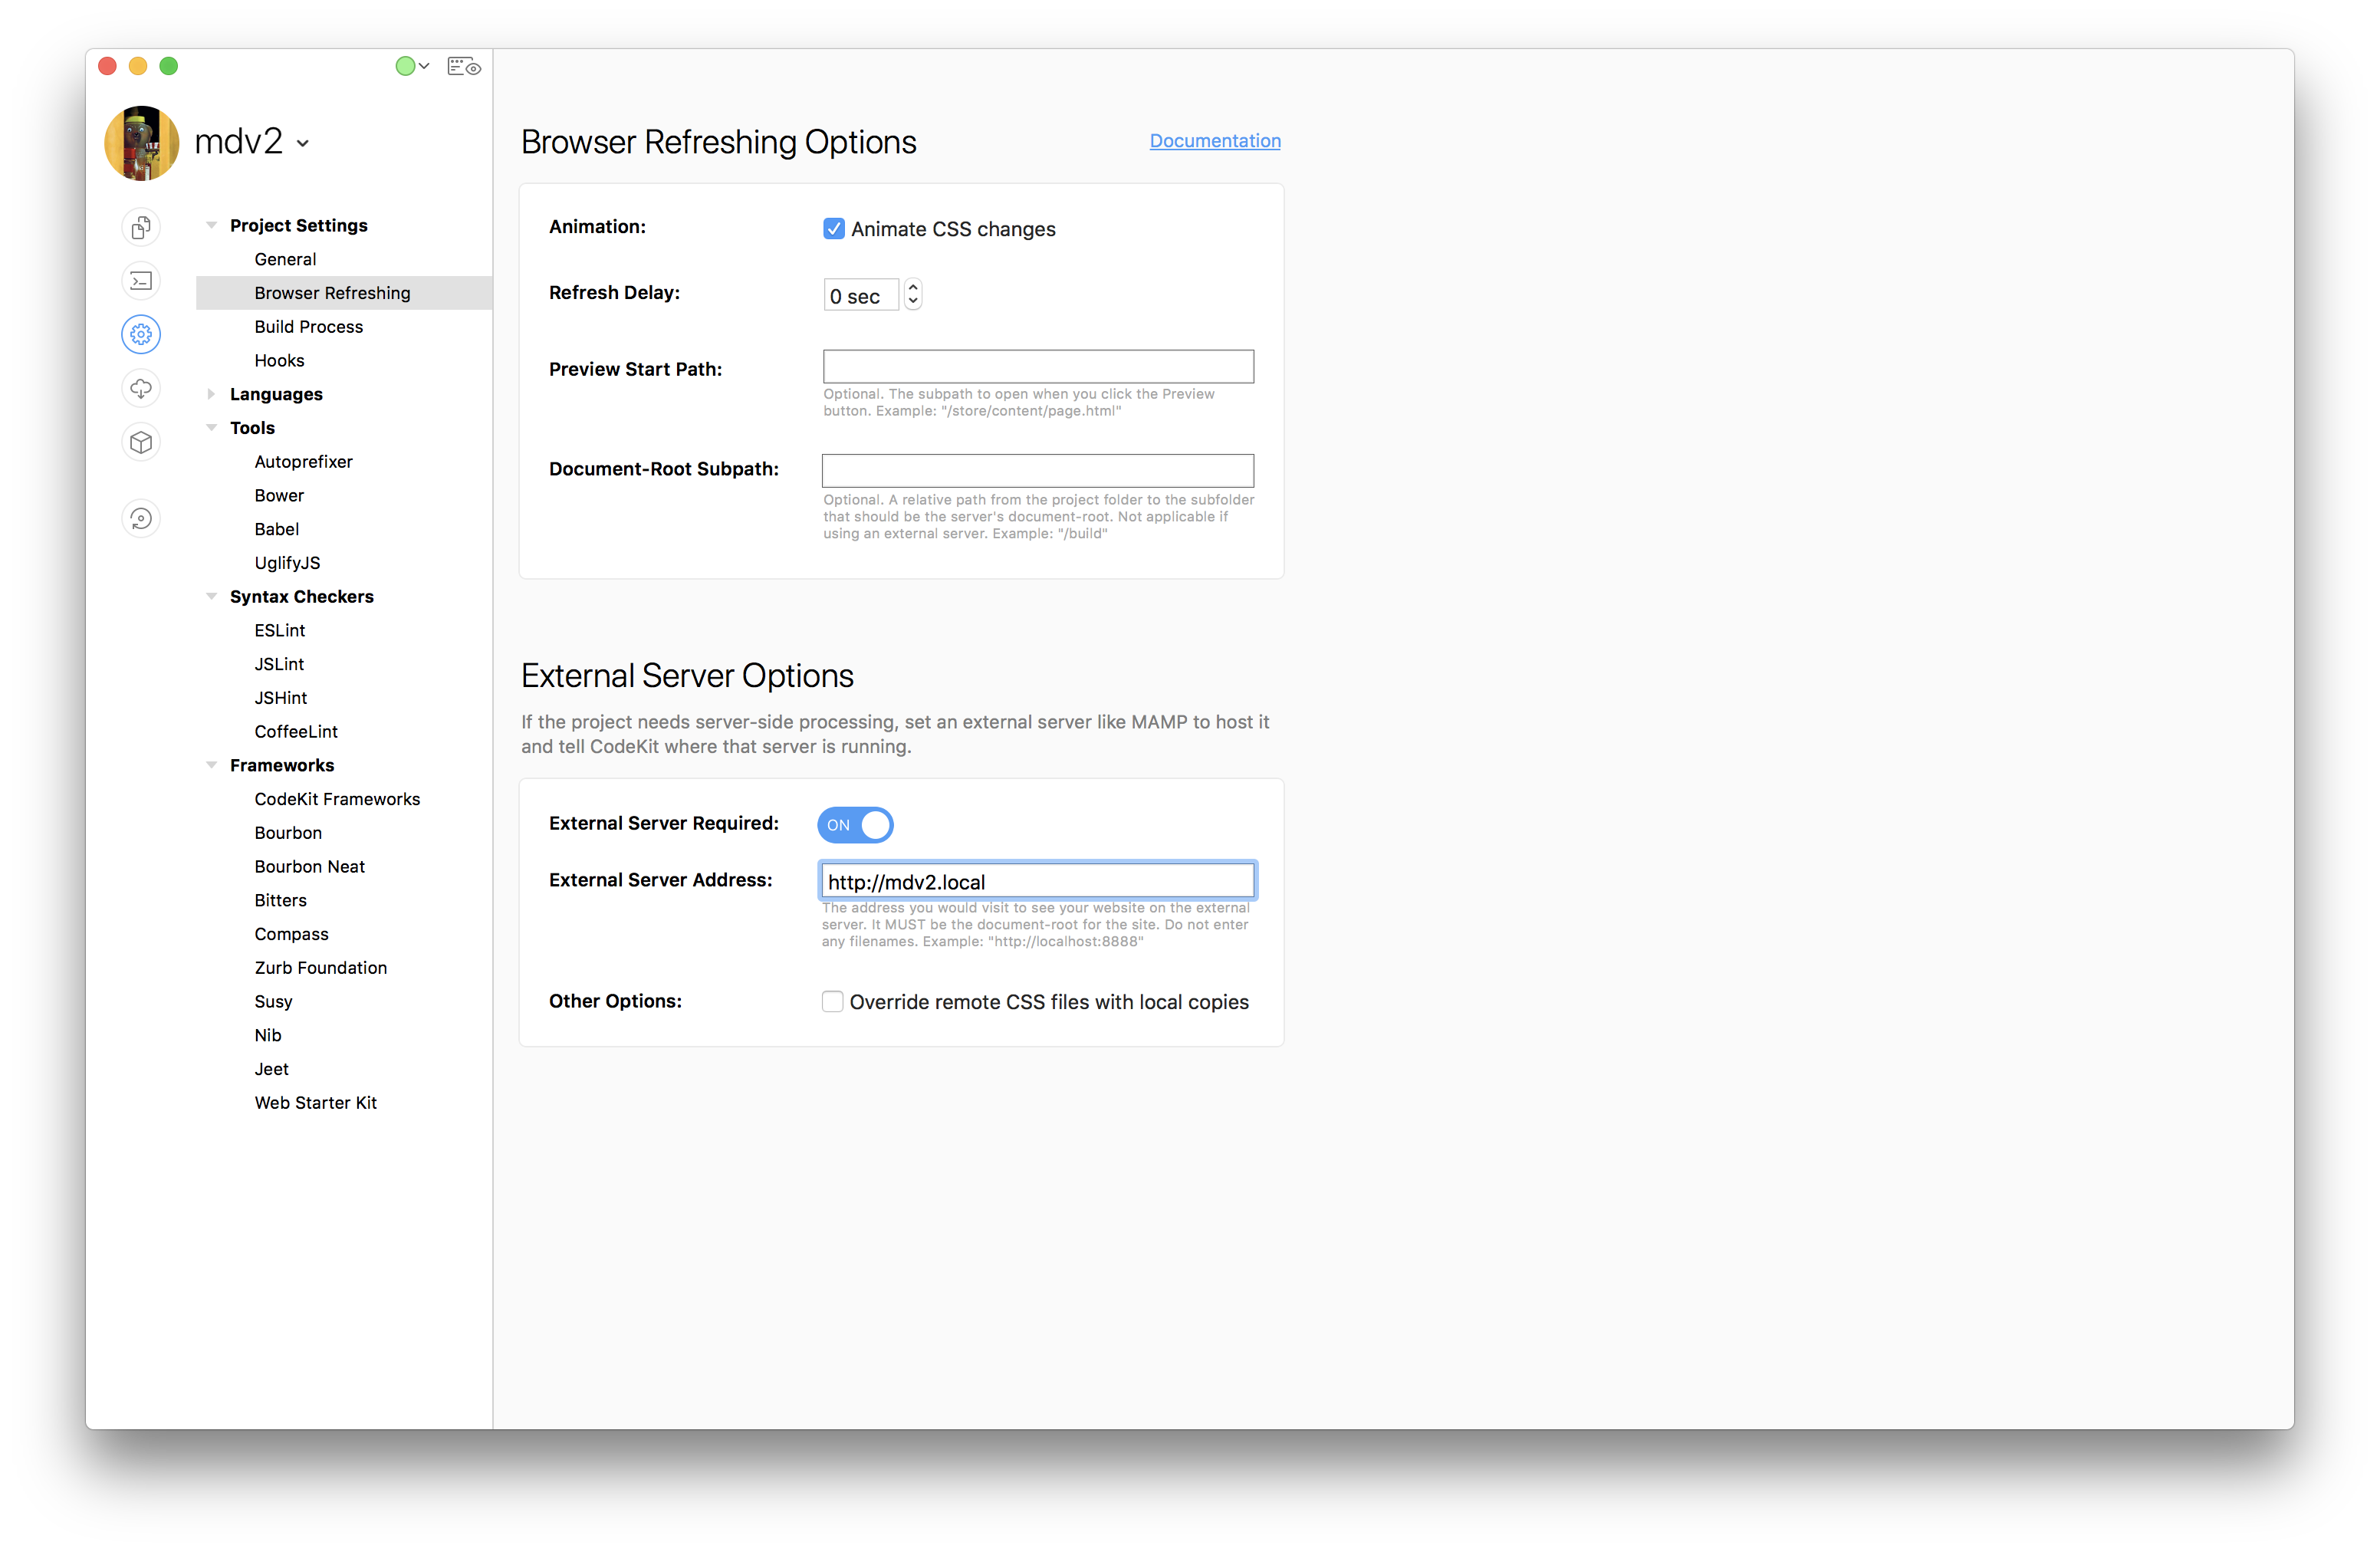2380x1552 pixels.
Task: Collapse the Frameworks group
Action: [x=211, y=765]
